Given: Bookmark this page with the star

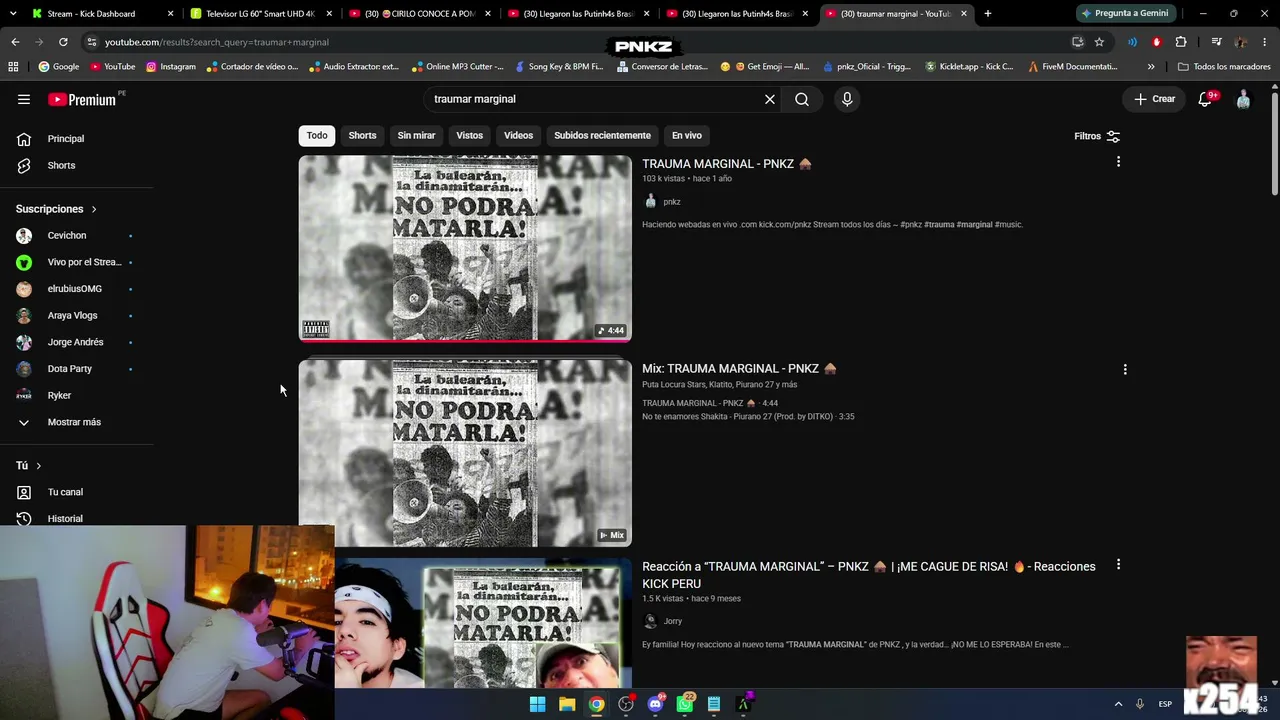Looking at the screenshot, I should pos(1099,42).
